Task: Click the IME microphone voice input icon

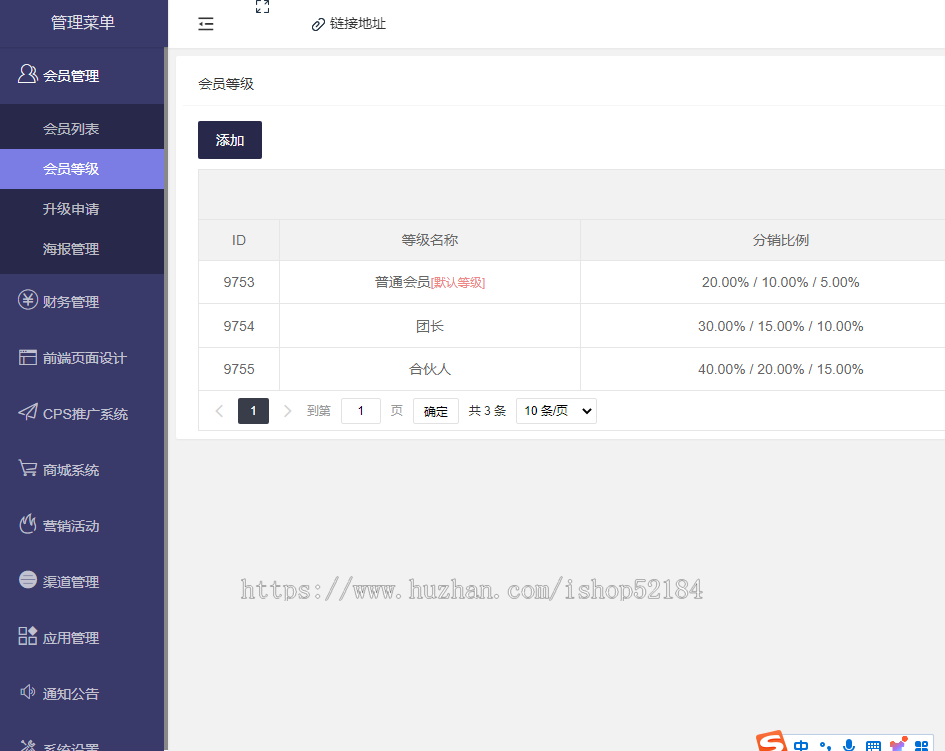Action: pyautogui.click(x=849, y=746)
